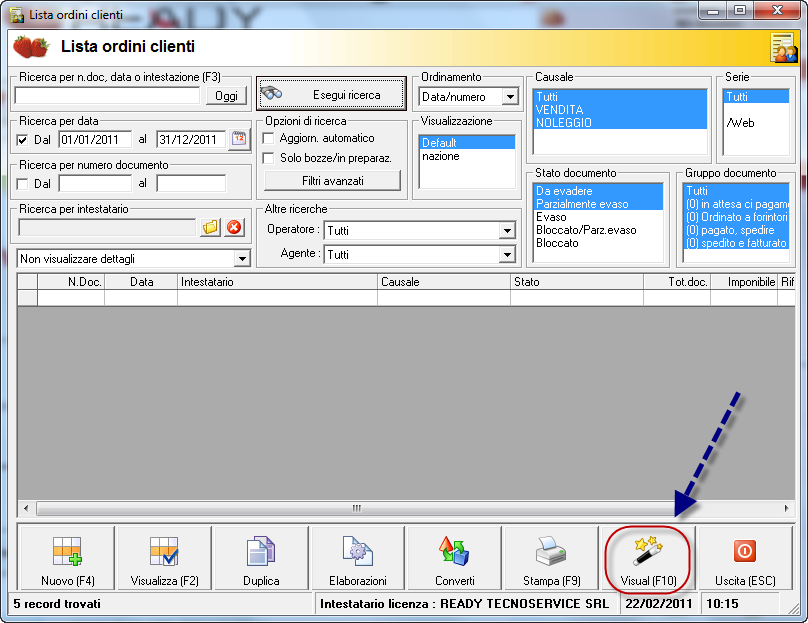Click the Nuovo (F4) new order button
The width and height of the screenshot is (808, 623).
(67, 558)
